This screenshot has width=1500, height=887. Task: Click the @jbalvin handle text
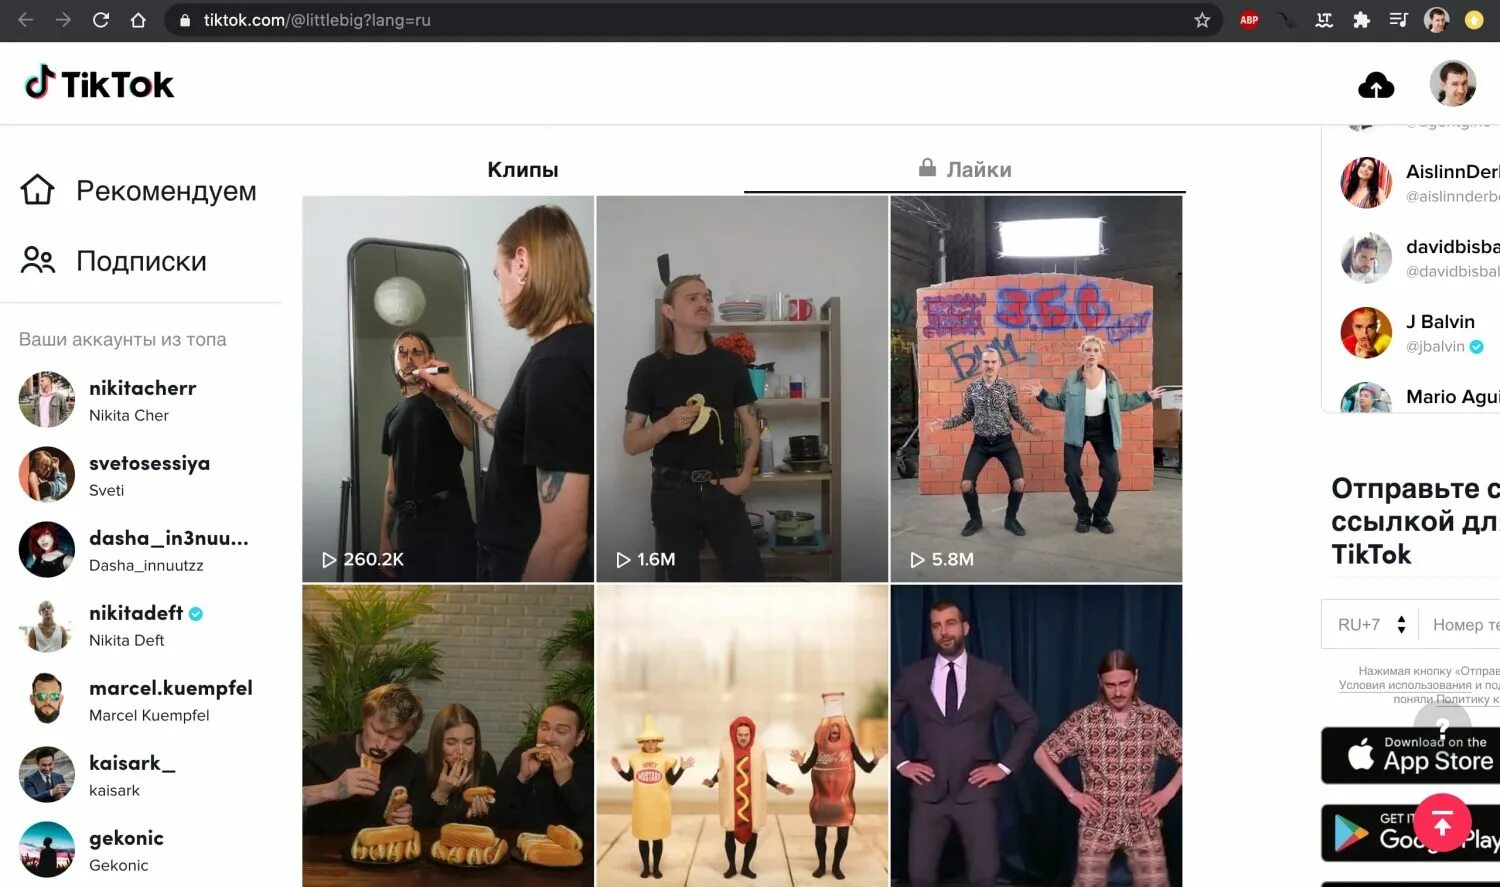[x=1435, y=346]
